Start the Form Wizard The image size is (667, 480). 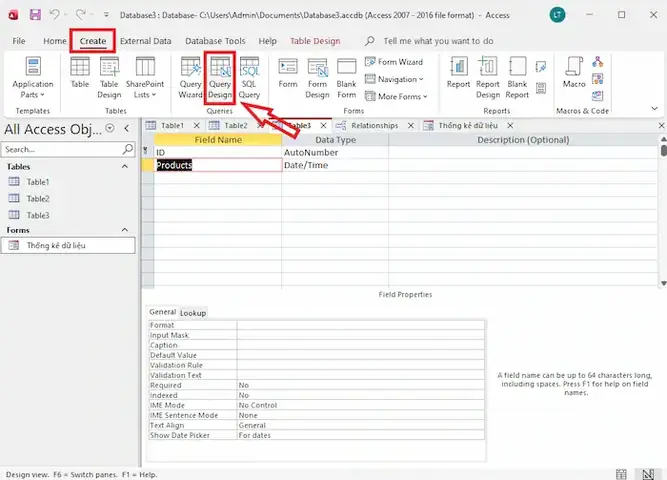tap(394, 62)
